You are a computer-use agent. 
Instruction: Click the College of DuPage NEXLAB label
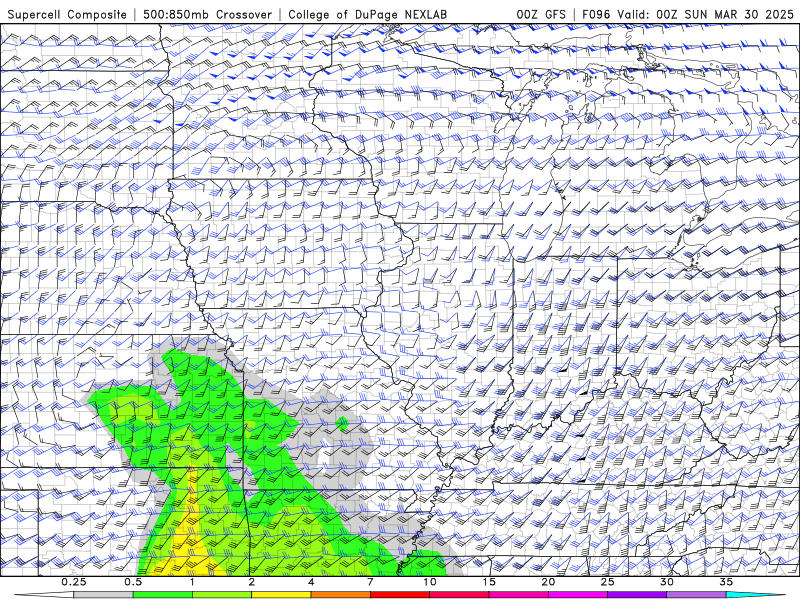367,14
